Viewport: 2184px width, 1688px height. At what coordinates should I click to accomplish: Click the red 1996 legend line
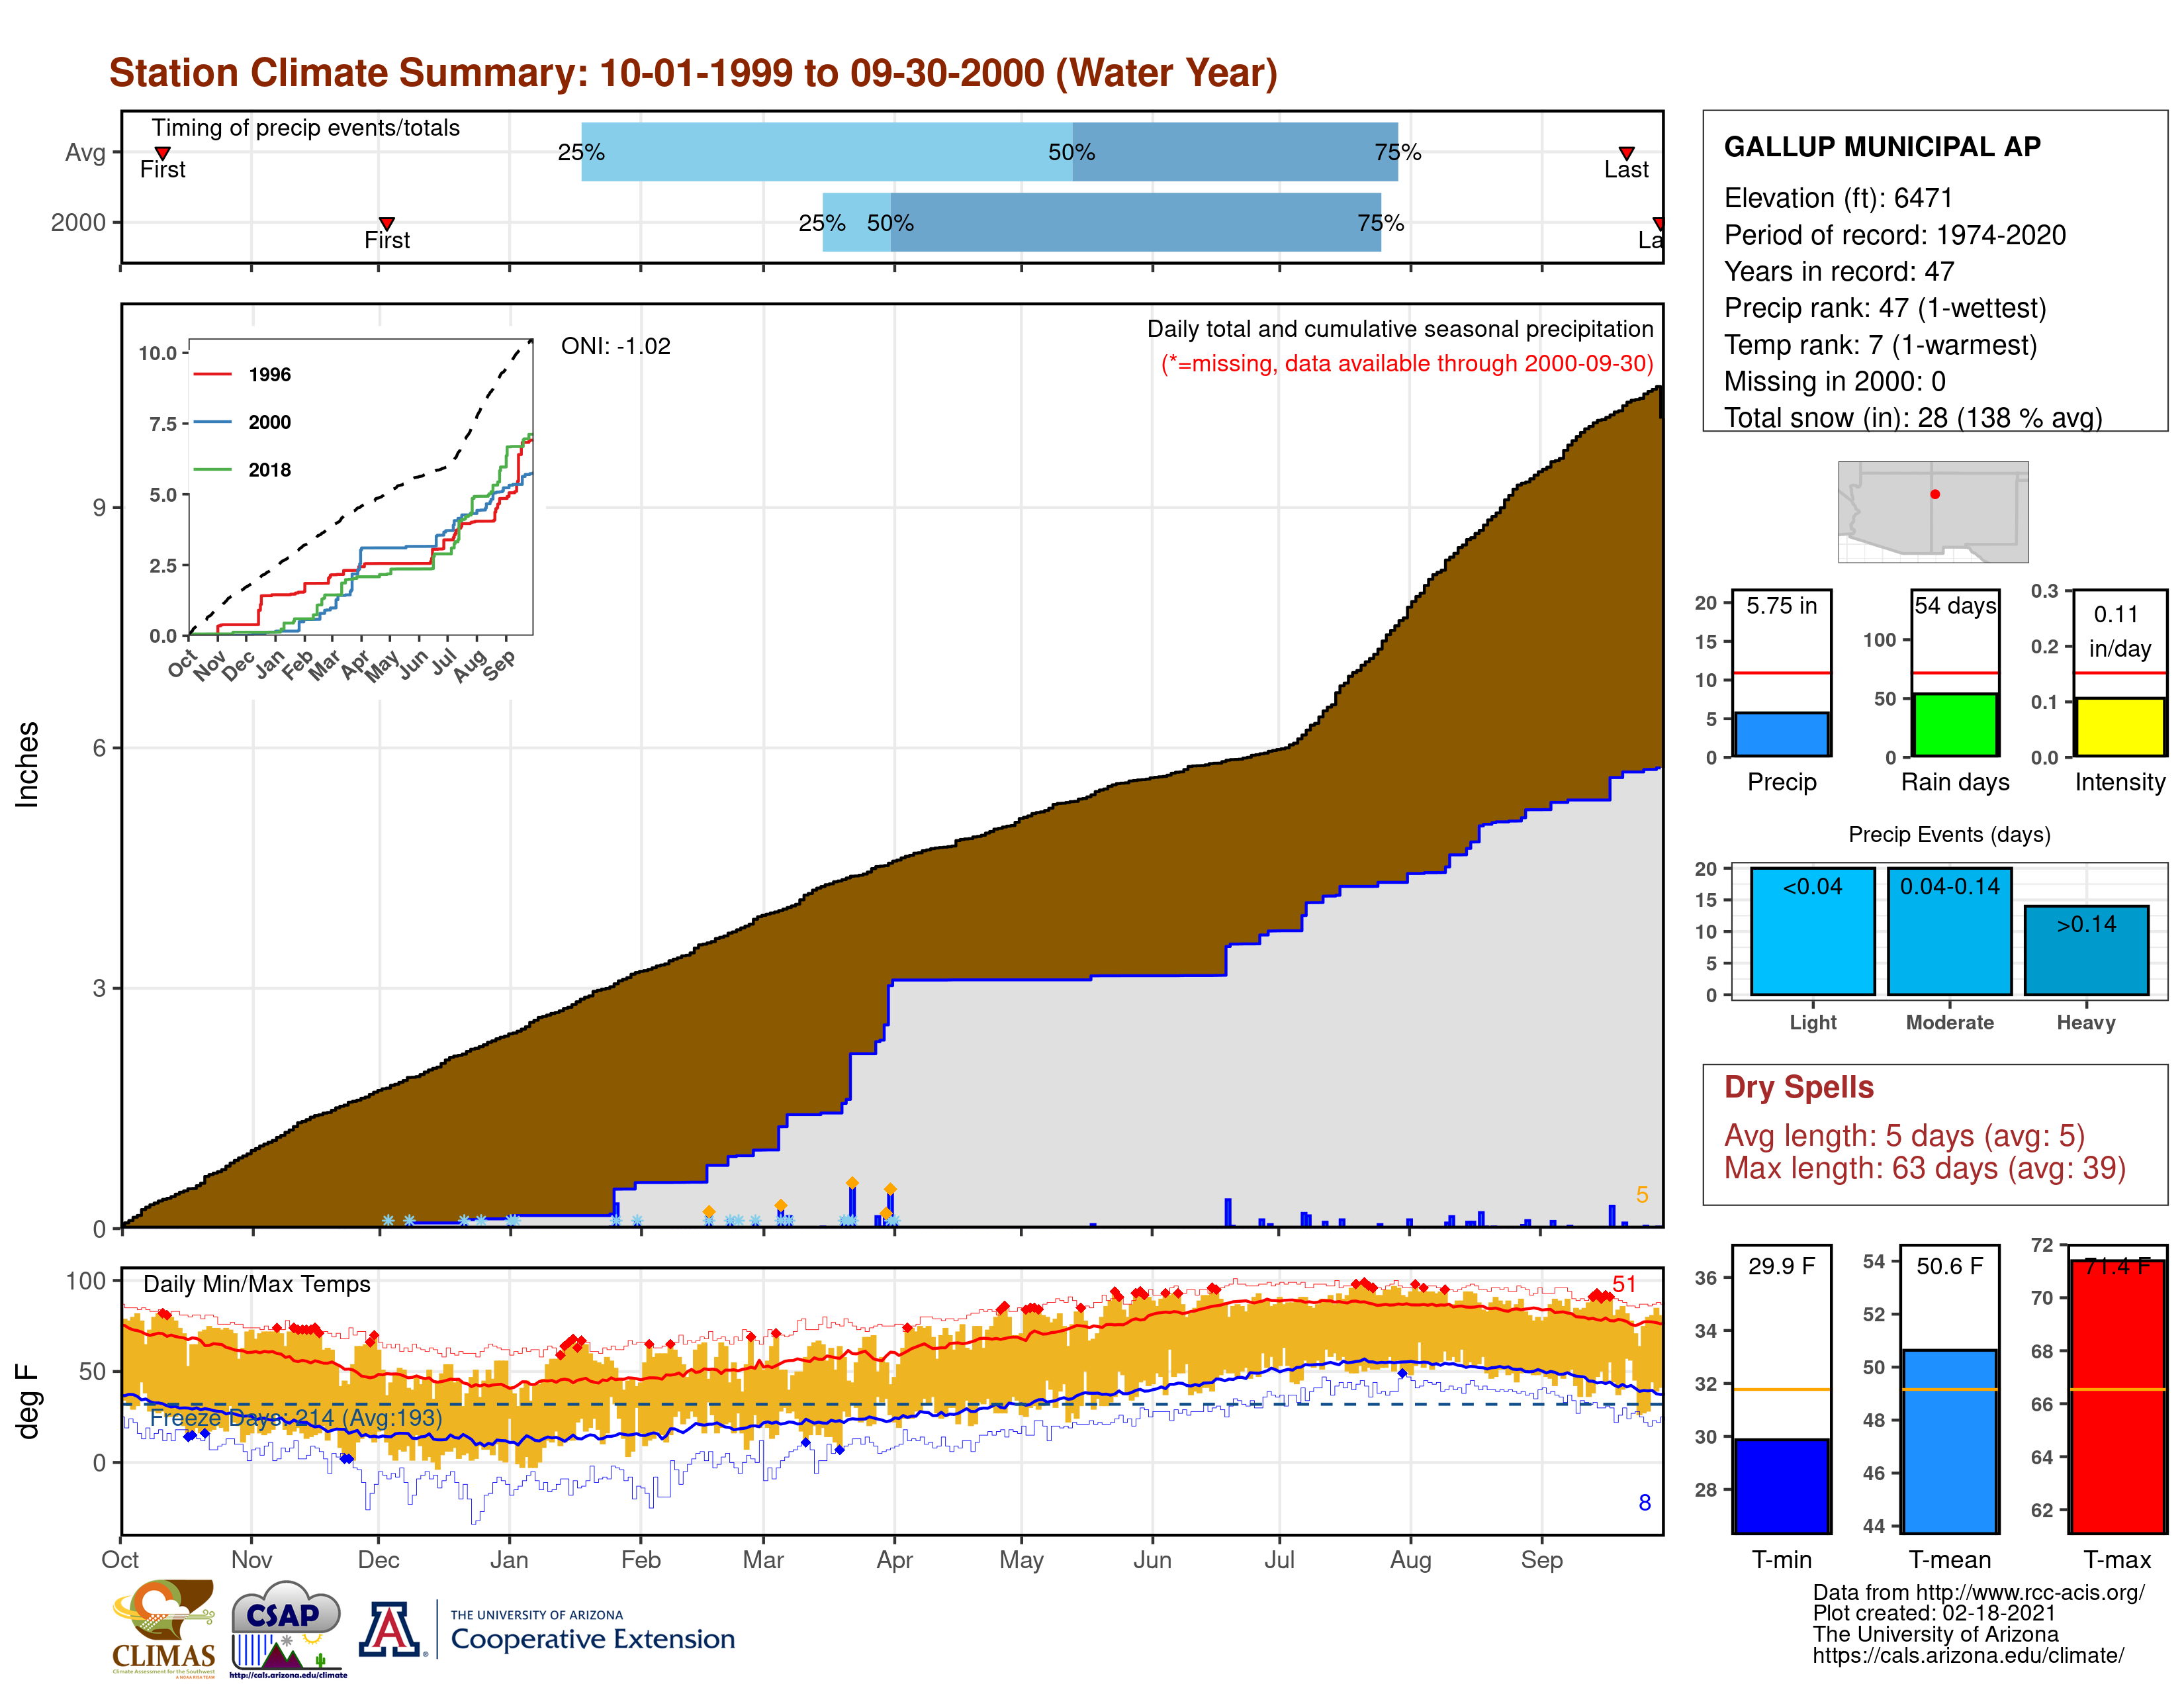[x=213, y=374]
